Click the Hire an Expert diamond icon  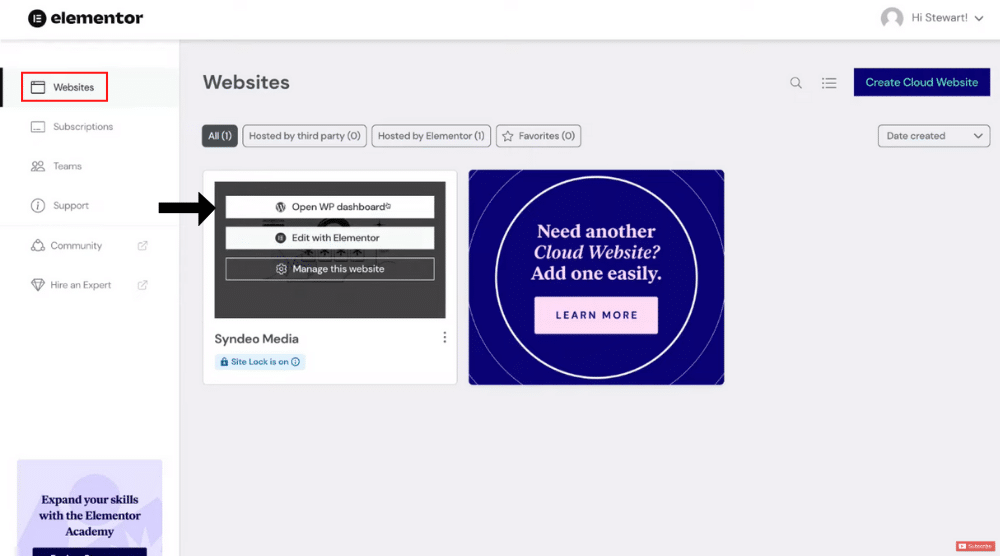(38, 285)
